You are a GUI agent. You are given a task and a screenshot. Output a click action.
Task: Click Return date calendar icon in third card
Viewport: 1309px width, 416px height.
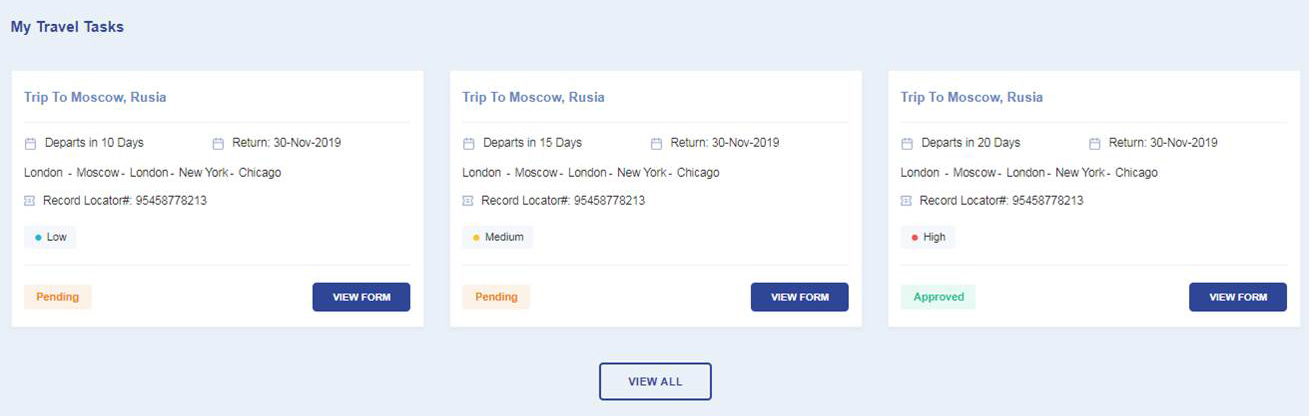(x=1095, y=143)
